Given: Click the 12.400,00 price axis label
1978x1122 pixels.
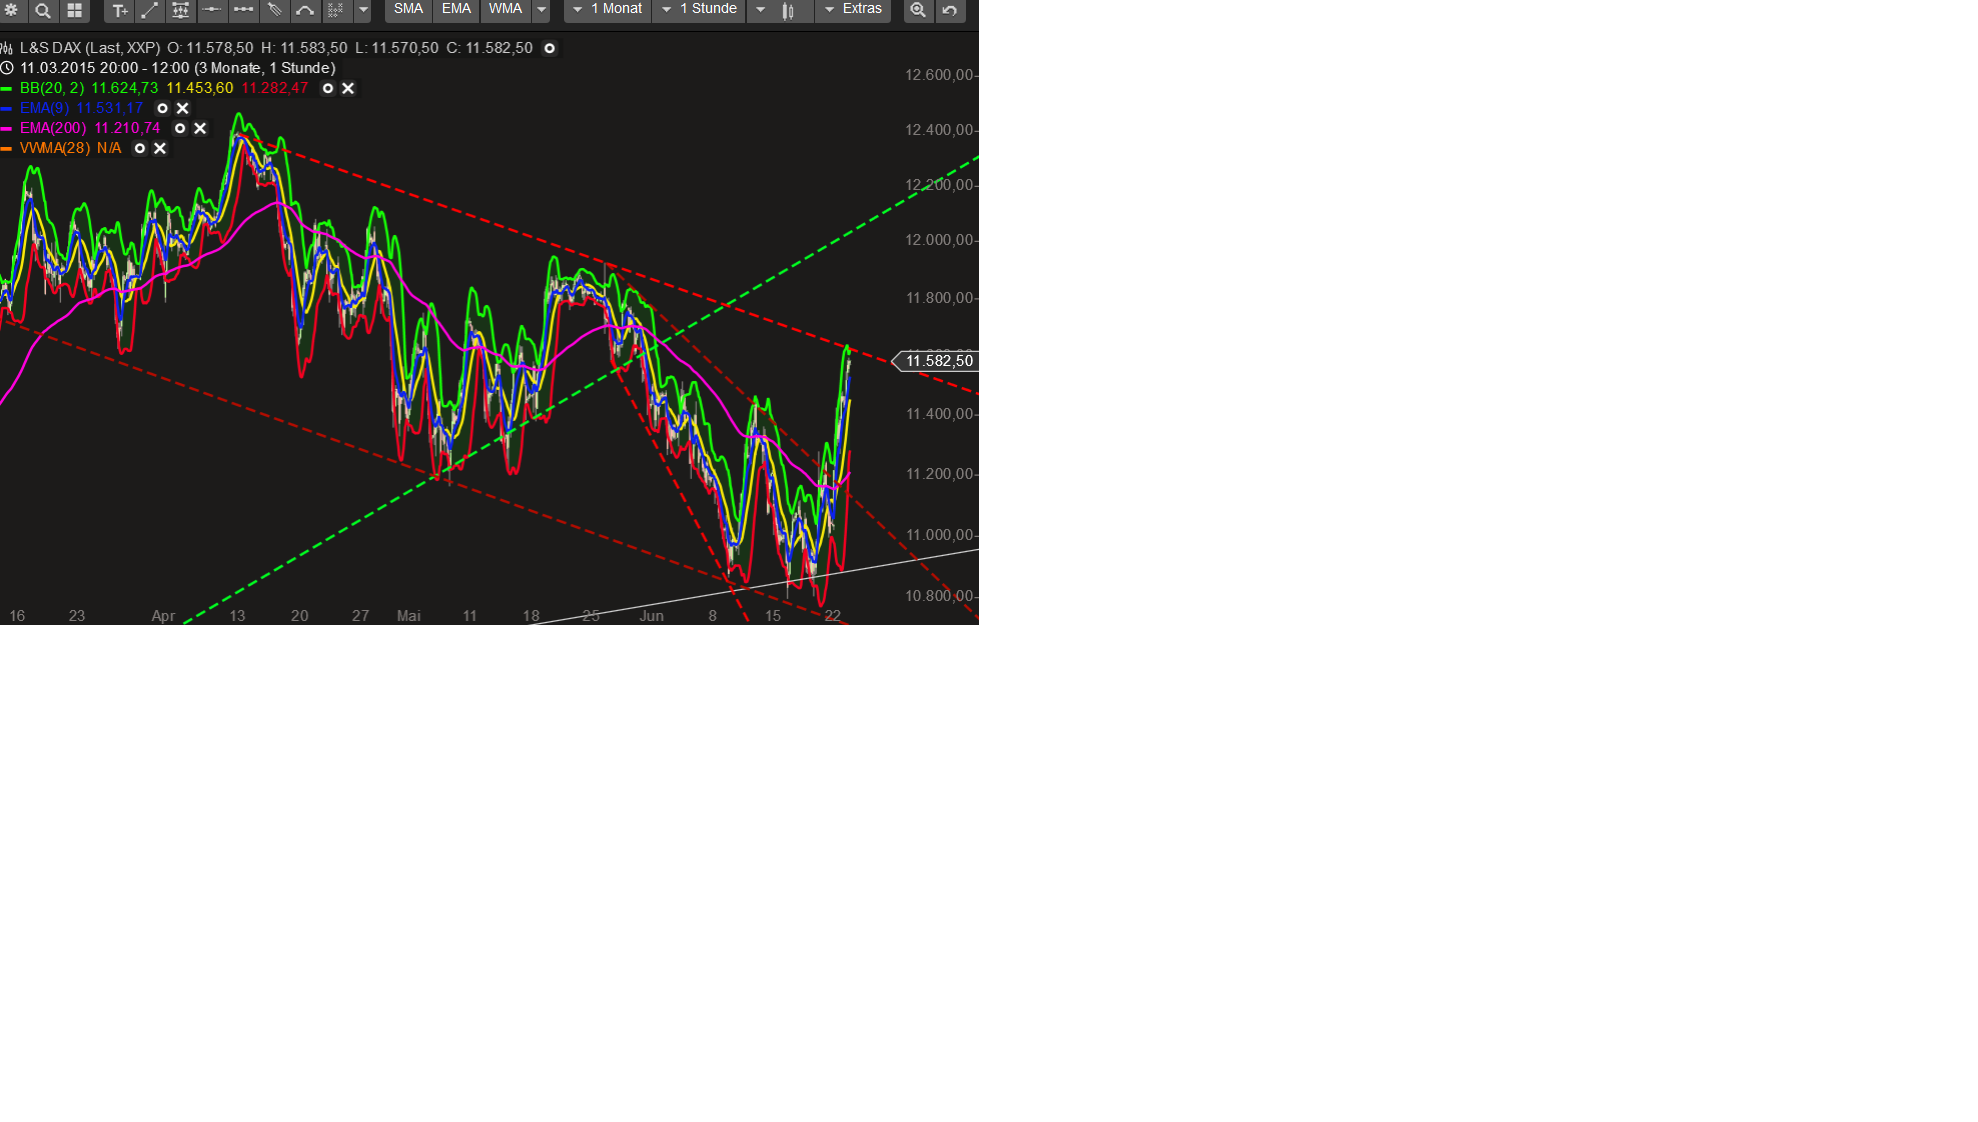Looking at the screenshot, I should pyautogui.click(x=939, y=130).
